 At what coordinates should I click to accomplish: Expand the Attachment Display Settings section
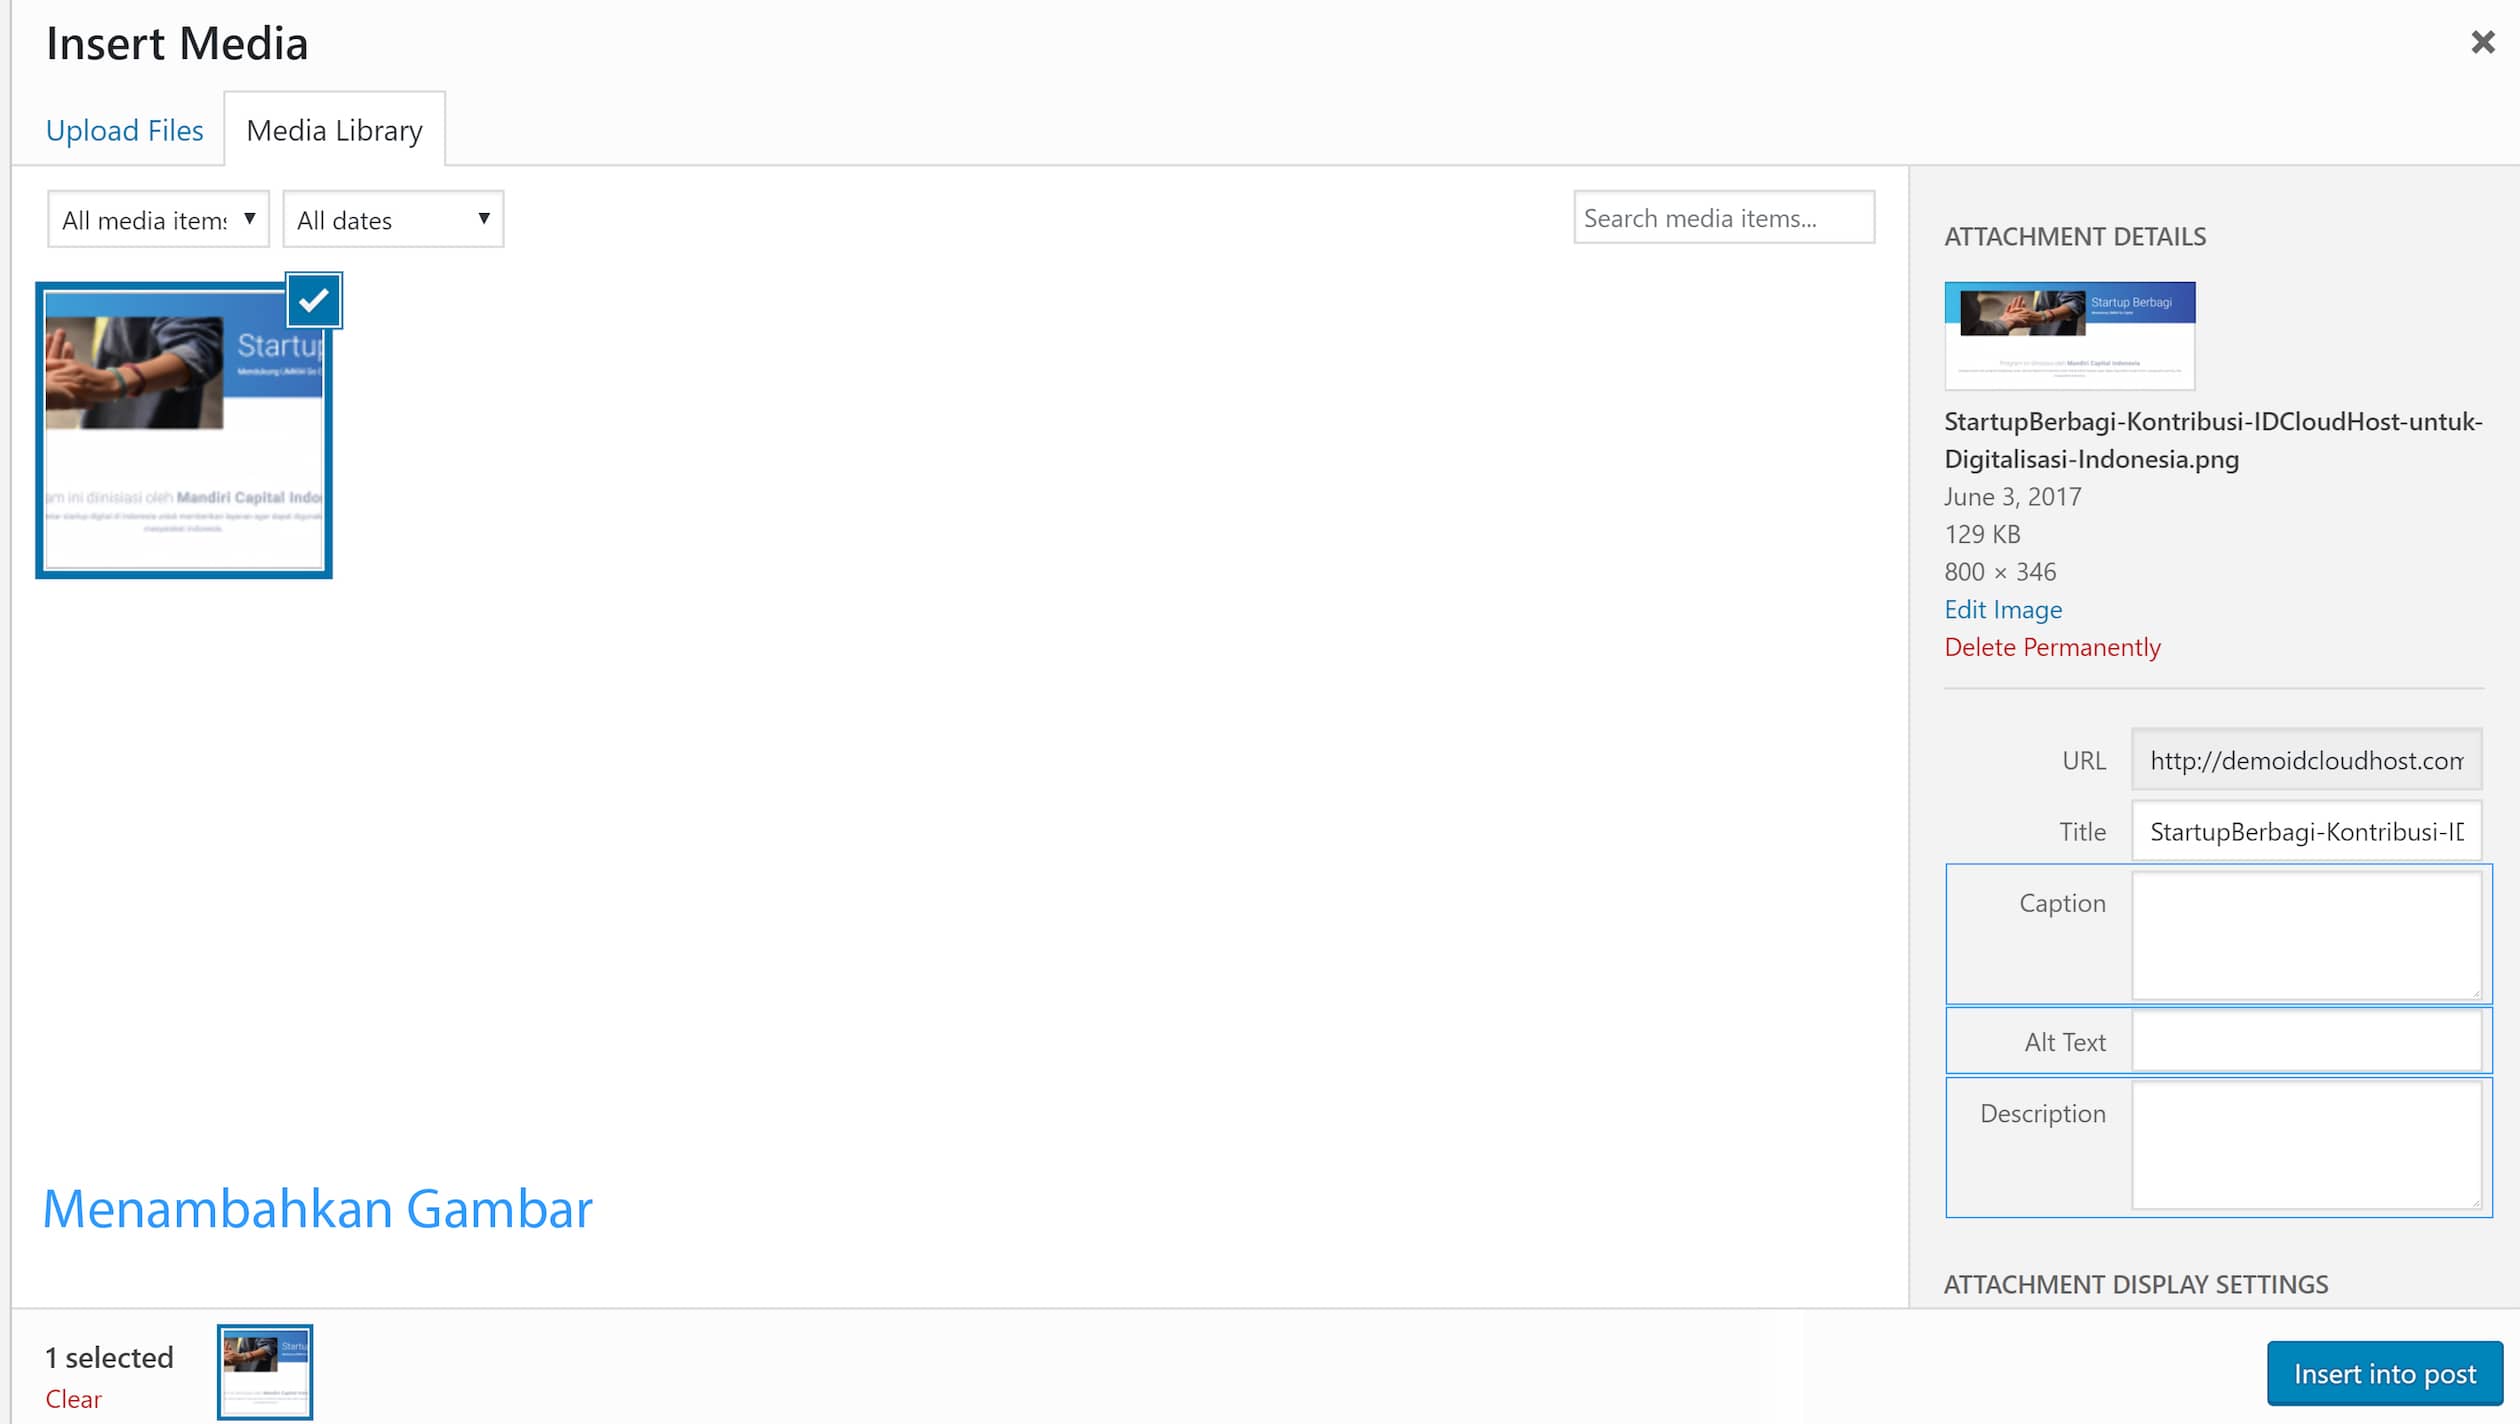[x=2135, y=1284]
